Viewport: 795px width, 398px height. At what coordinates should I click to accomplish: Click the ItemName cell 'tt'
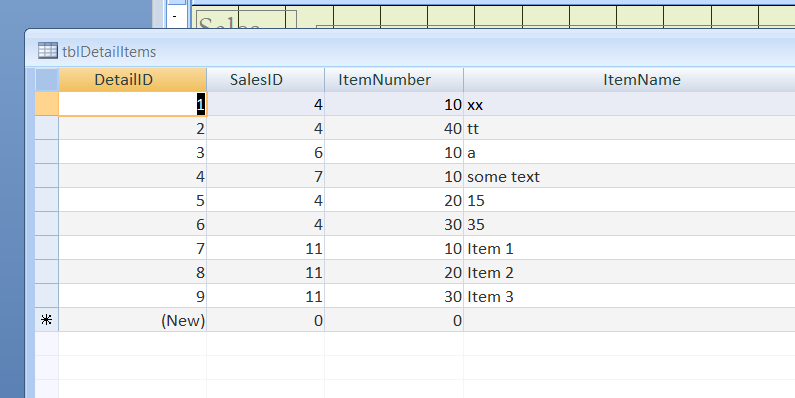(x=629, y=128)
